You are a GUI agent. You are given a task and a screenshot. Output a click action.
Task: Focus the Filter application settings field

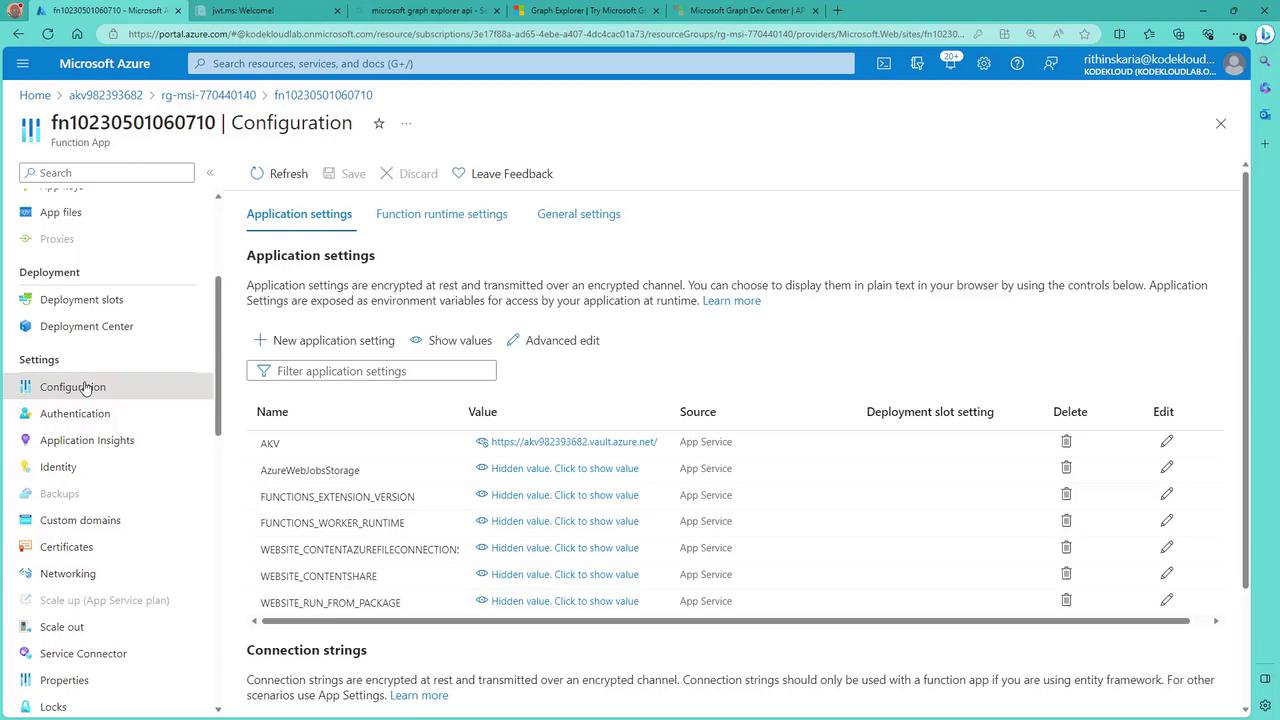(x=371, y=371)
